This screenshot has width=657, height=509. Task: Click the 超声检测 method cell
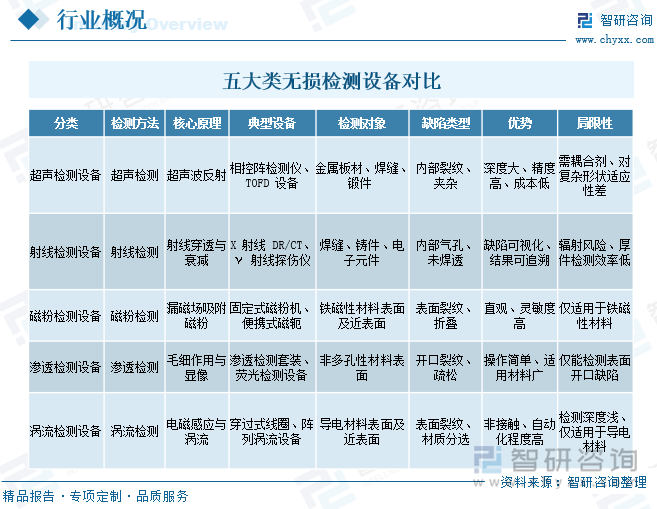coord(135,175)
